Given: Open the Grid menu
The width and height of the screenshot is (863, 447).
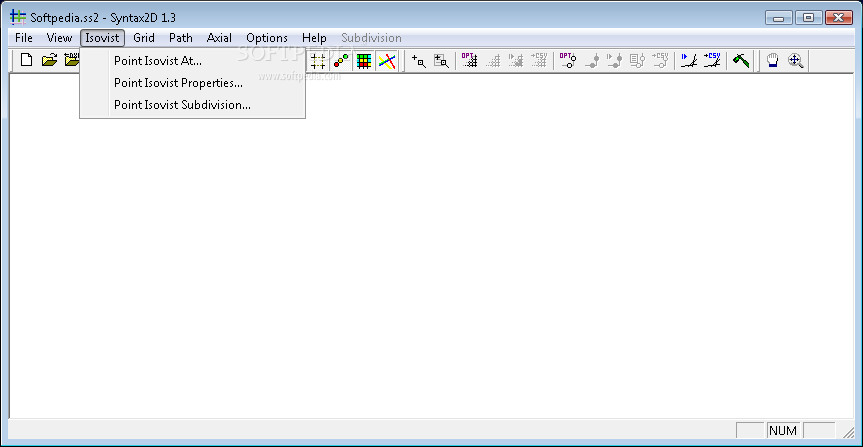Looking at the screenshot, I should coord(144,38).
